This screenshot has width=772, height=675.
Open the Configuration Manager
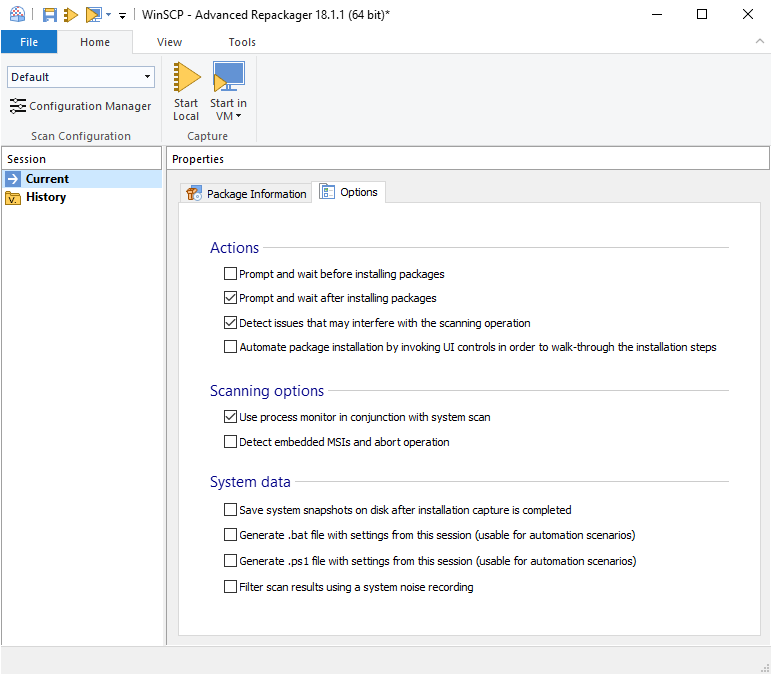[x=80, y=106]
